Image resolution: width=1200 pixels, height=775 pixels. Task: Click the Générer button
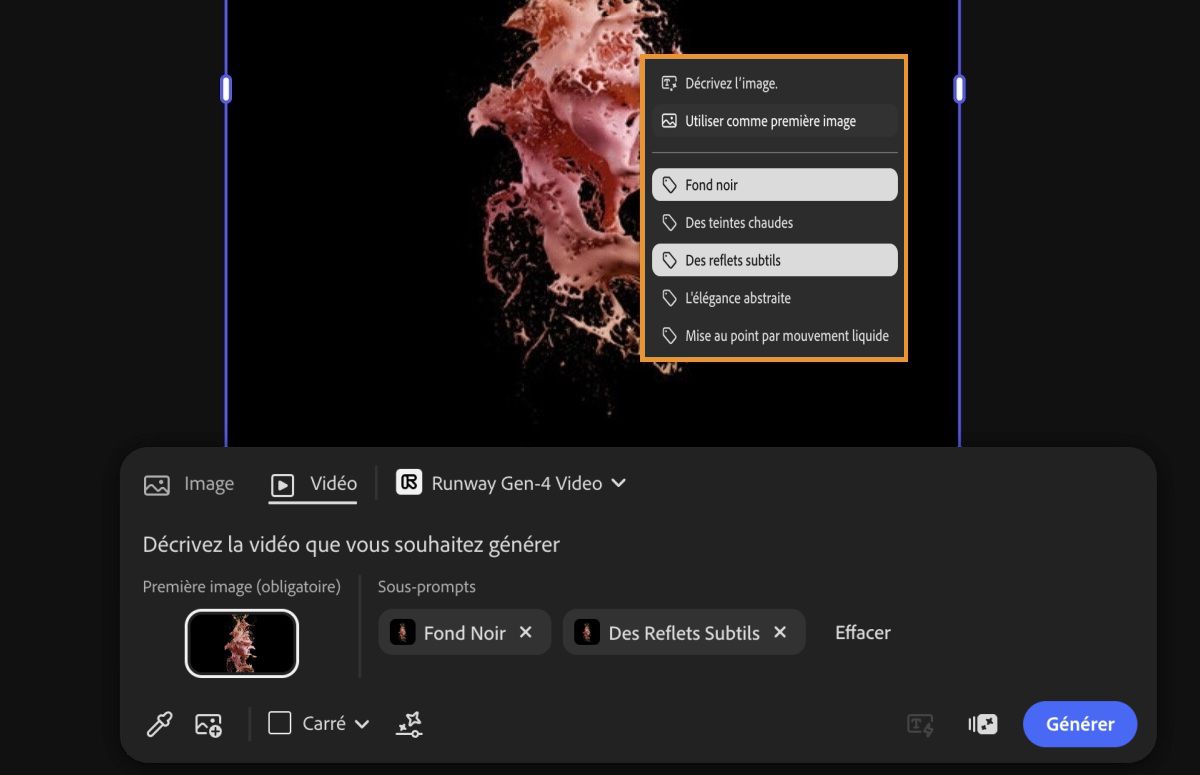pyautogui.click(x=1080, y=724)
